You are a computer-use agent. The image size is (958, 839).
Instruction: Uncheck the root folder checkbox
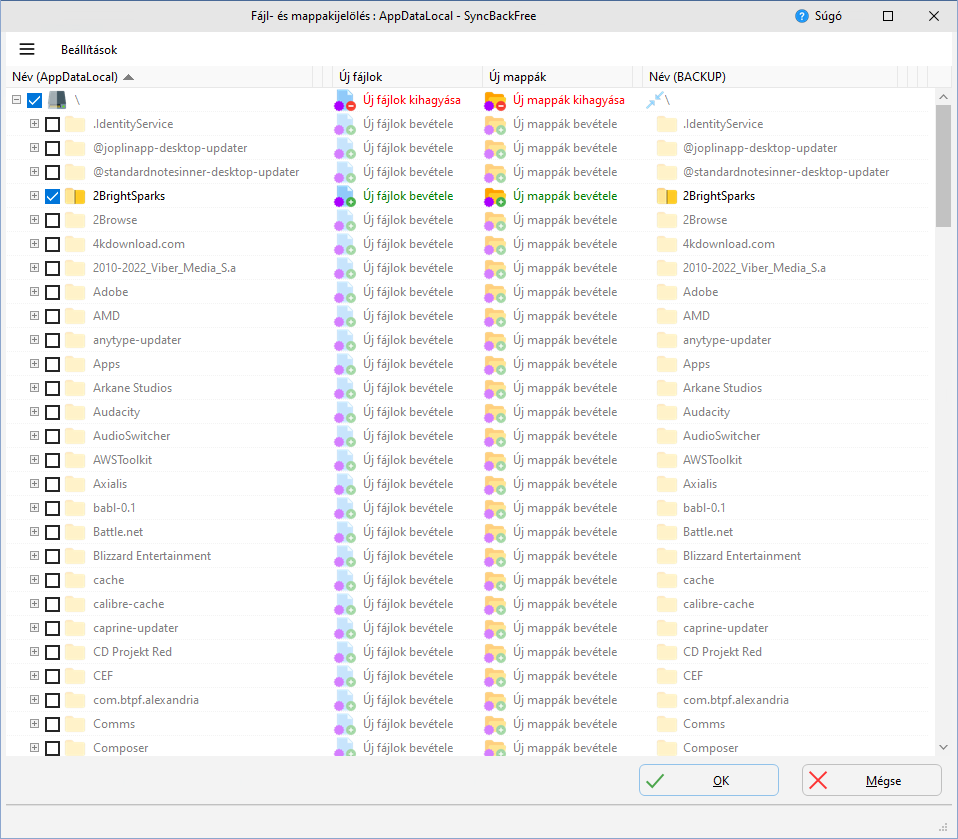[35, 100]
